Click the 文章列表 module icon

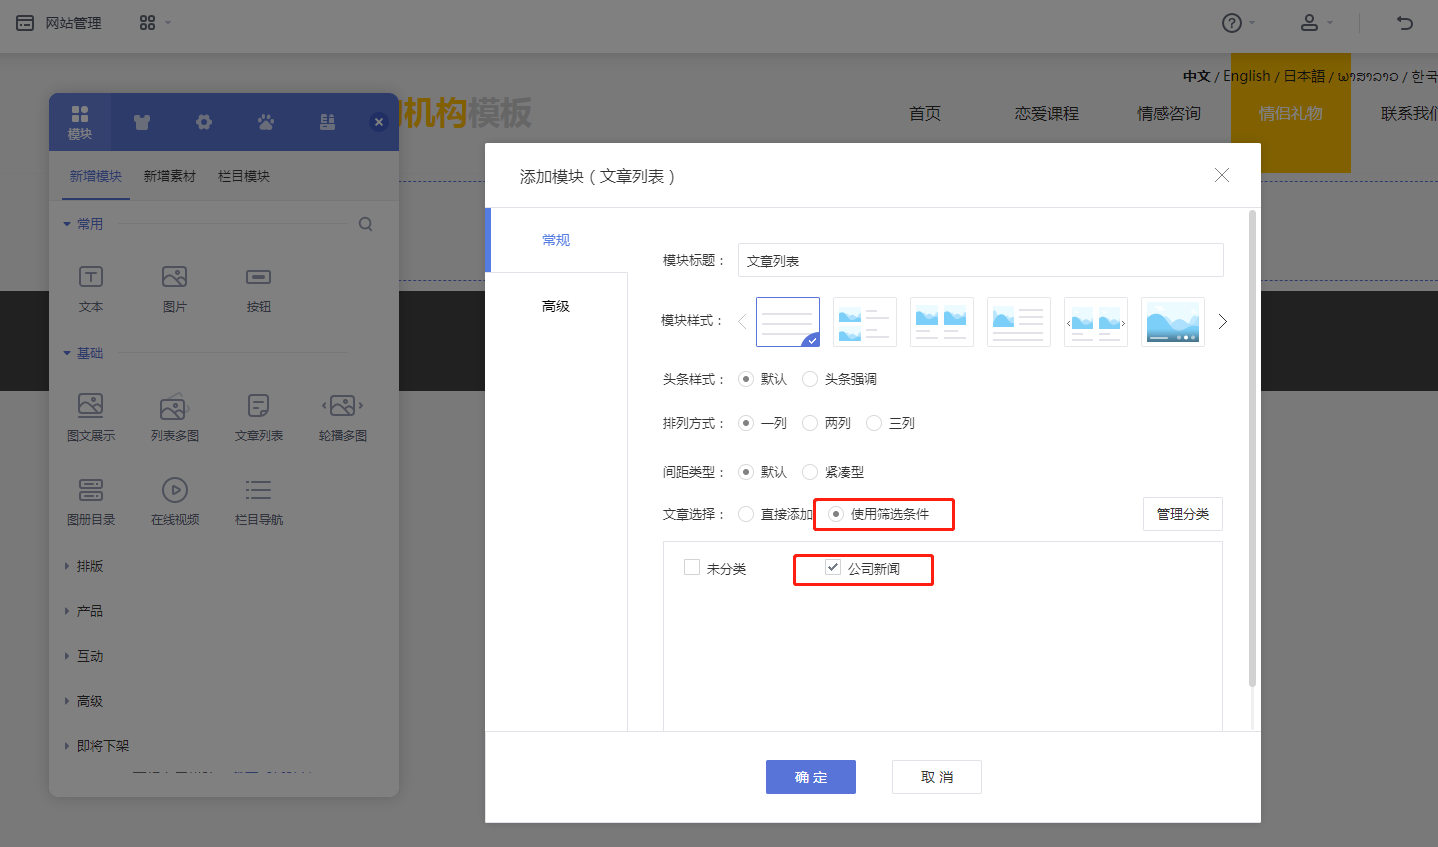coord(258,407)
